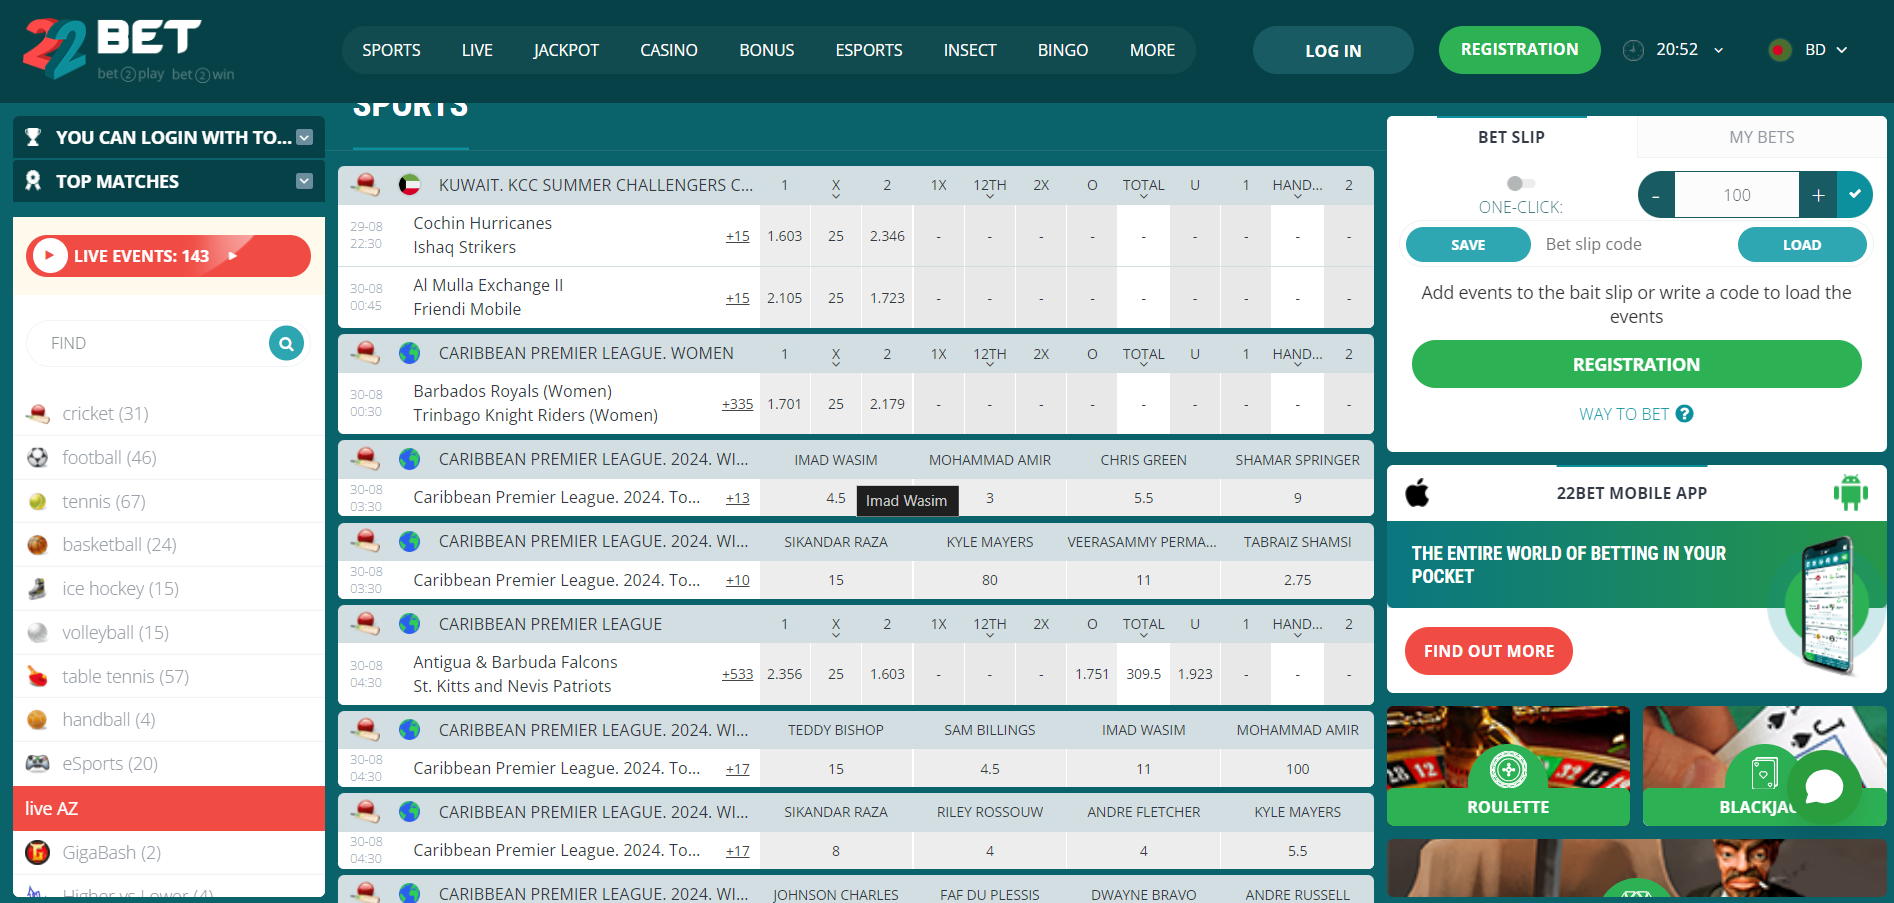This screenshot has height=903, width=1894.
Task: Open the LIVE EVENTS: 143 button
Action: [168, 256]
